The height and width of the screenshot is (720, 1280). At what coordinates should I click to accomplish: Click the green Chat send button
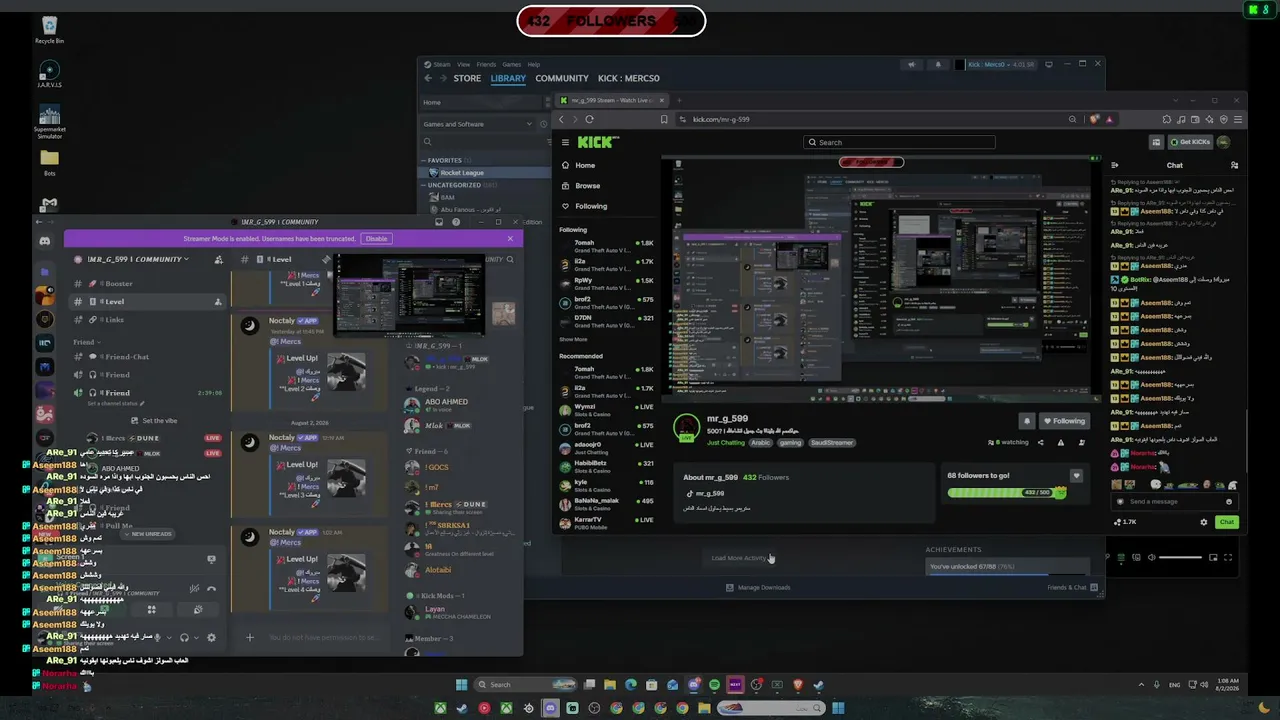click(x=1227, y=522)
